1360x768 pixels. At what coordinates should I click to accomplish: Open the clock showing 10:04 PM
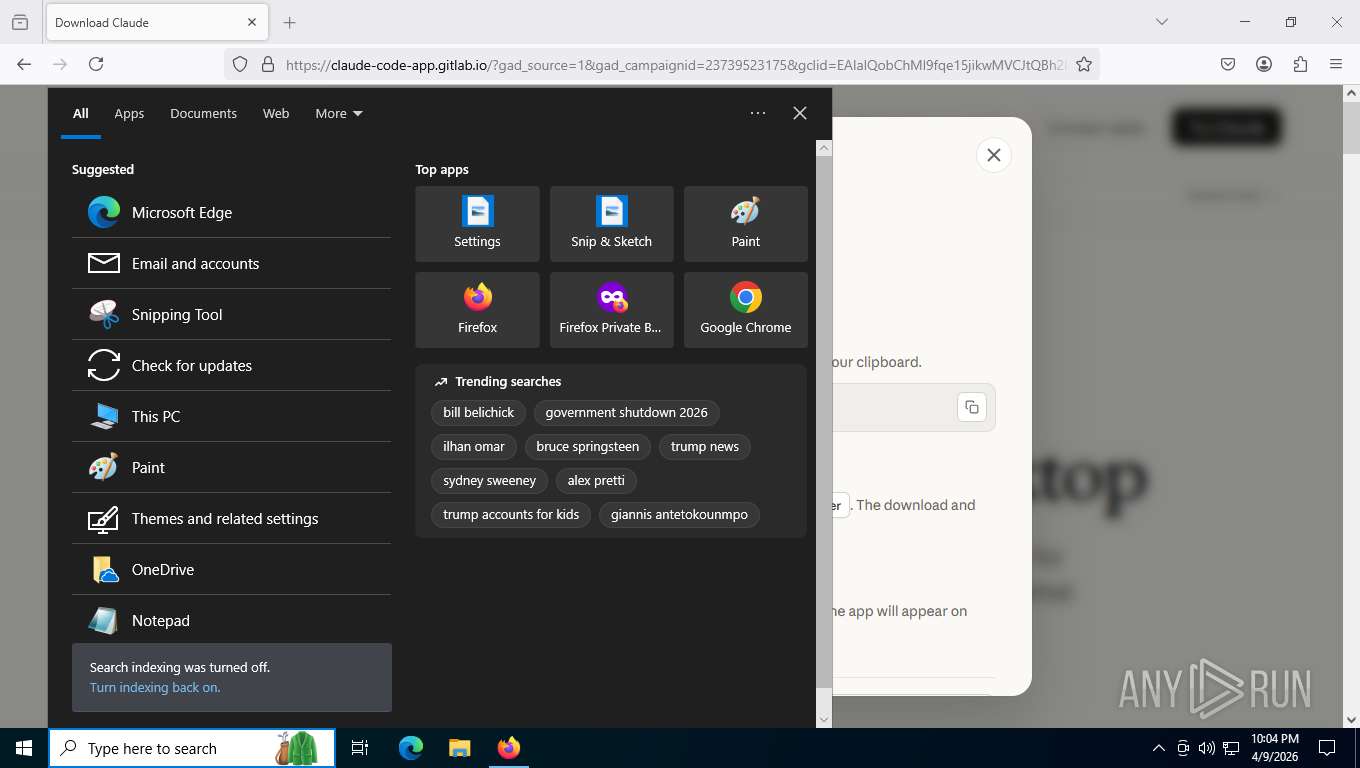(x=1274, y=748)
